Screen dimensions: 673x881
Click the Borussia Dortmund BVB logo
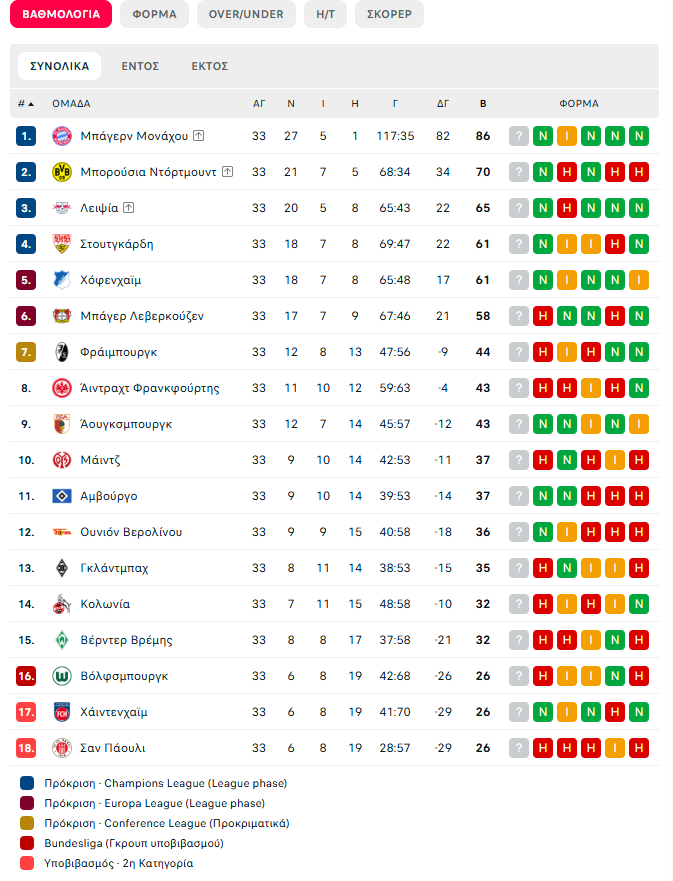(x=62, y=172)
